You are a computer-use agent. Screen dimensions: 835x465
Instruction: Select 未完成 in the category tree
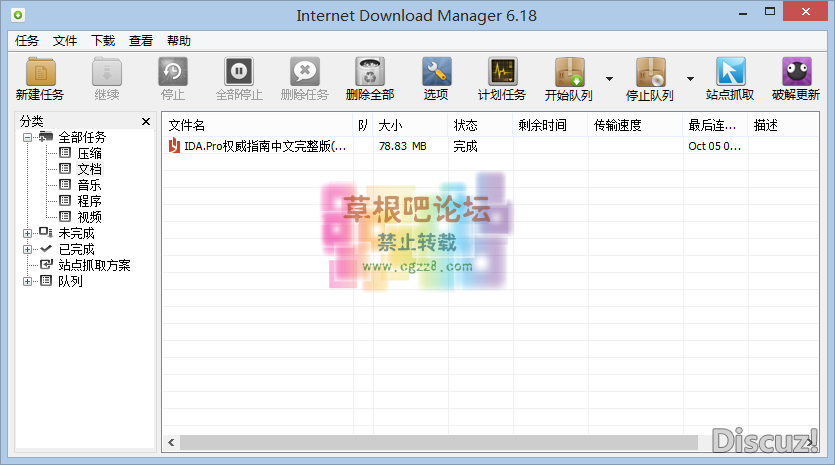[76, 233]
